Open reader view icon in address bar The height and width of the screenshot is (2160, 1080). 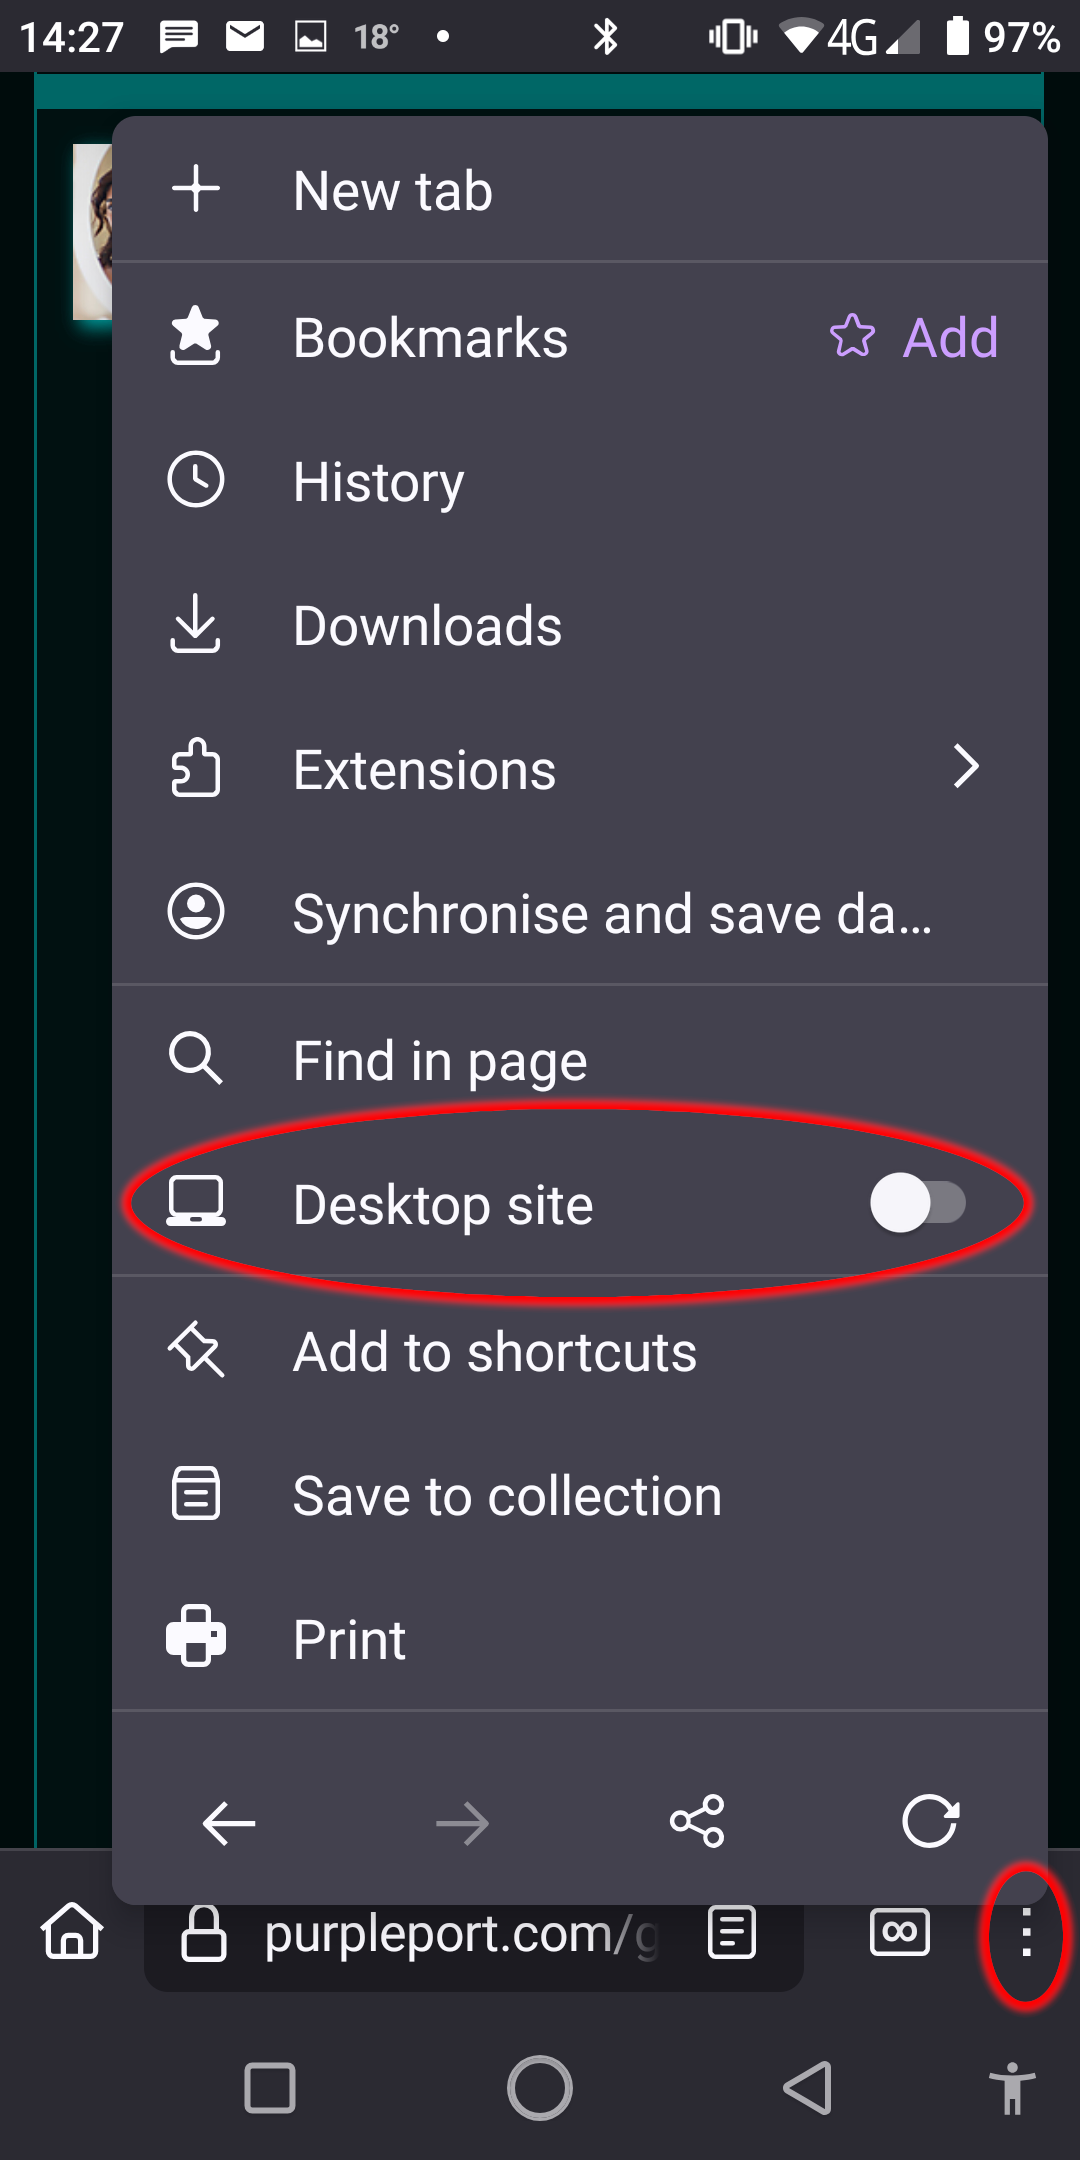[732, 1932]
